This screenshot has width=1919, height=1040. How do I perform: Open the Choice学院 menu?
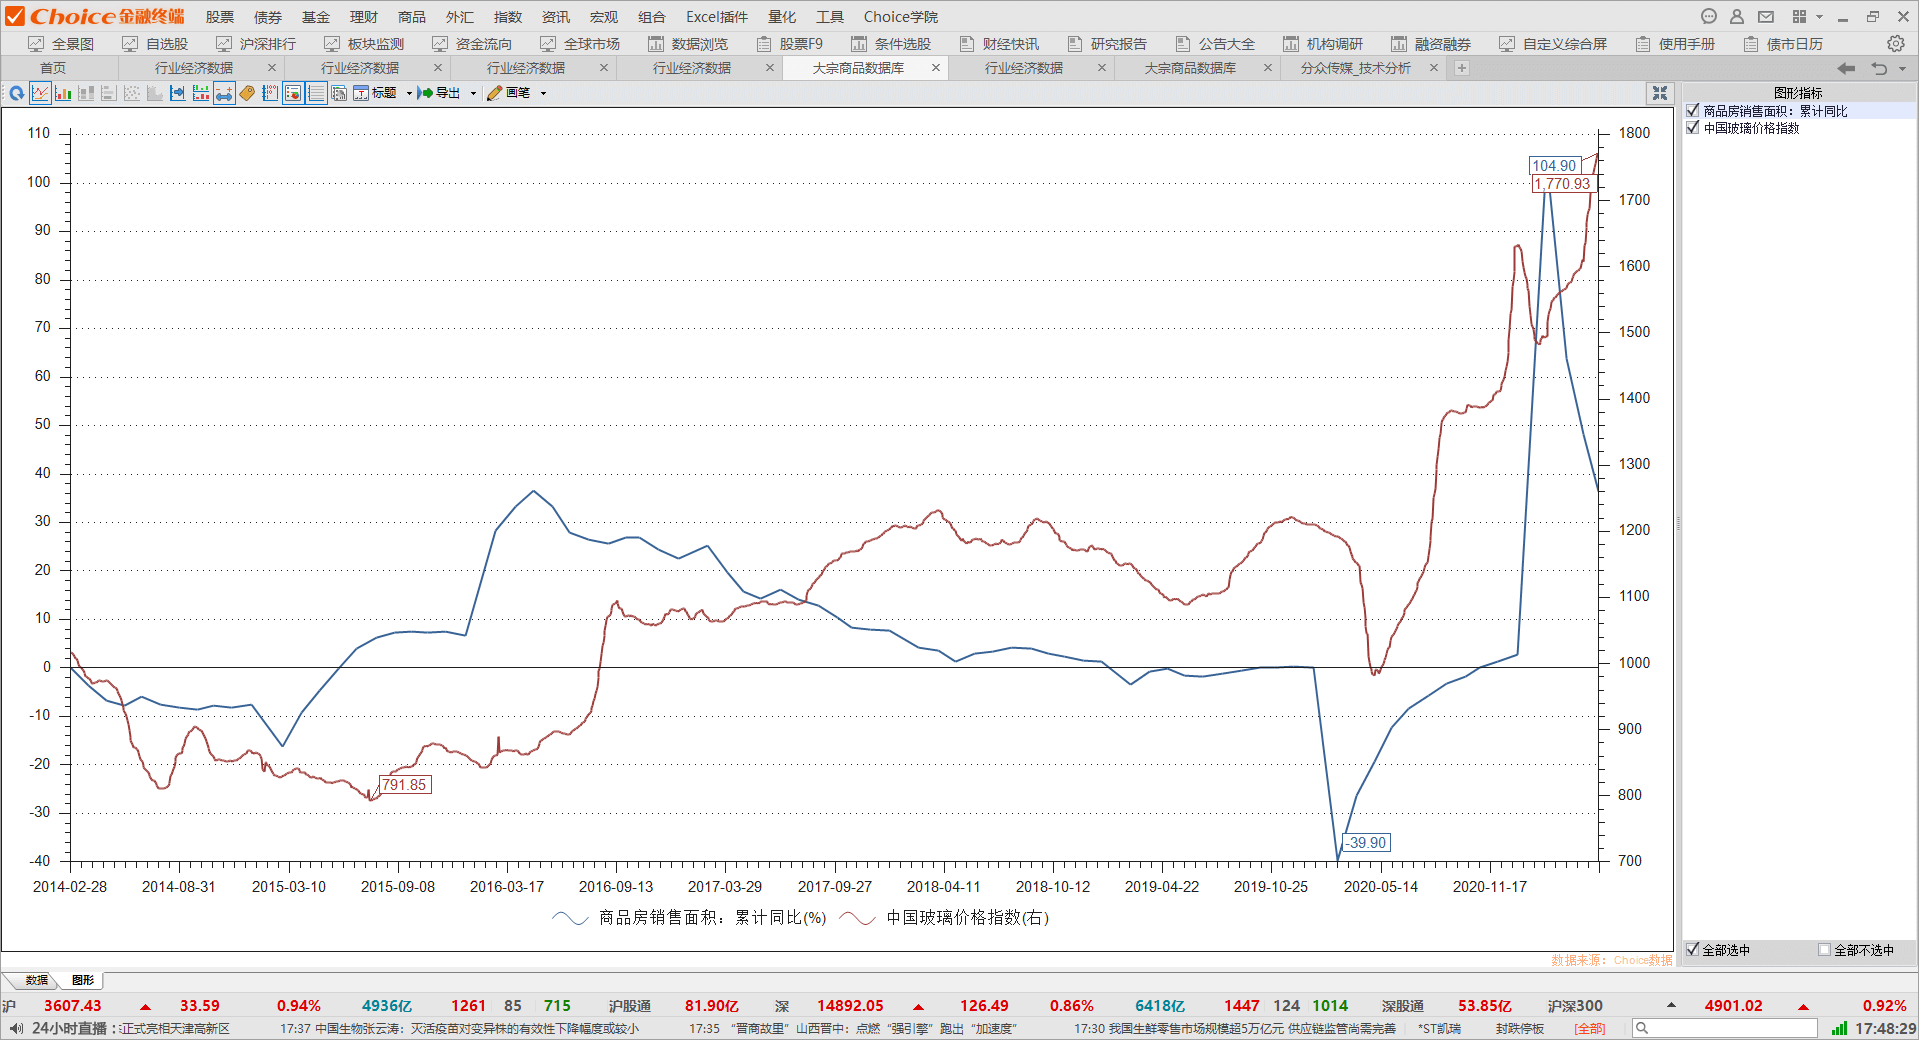[x=901, y=16]
